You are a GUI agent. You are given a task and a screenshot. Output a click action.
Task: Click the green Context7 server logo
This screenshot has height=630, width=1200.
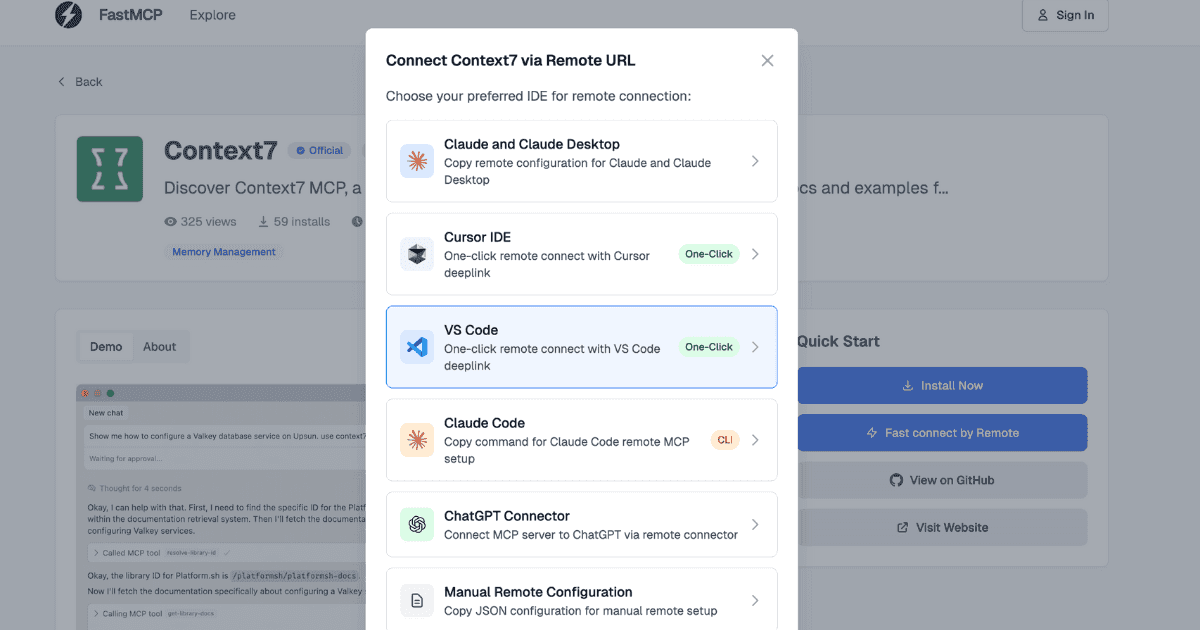click(x=109, y=169)
